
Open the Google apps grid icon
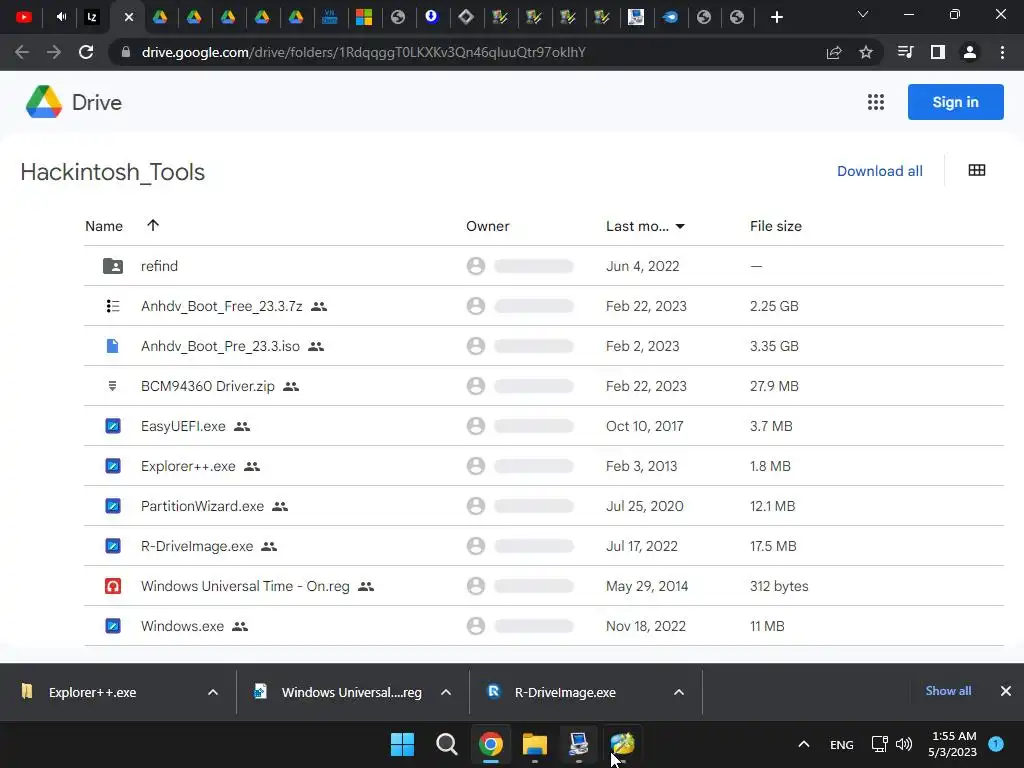pyautogui.click(x=876, y=102)
